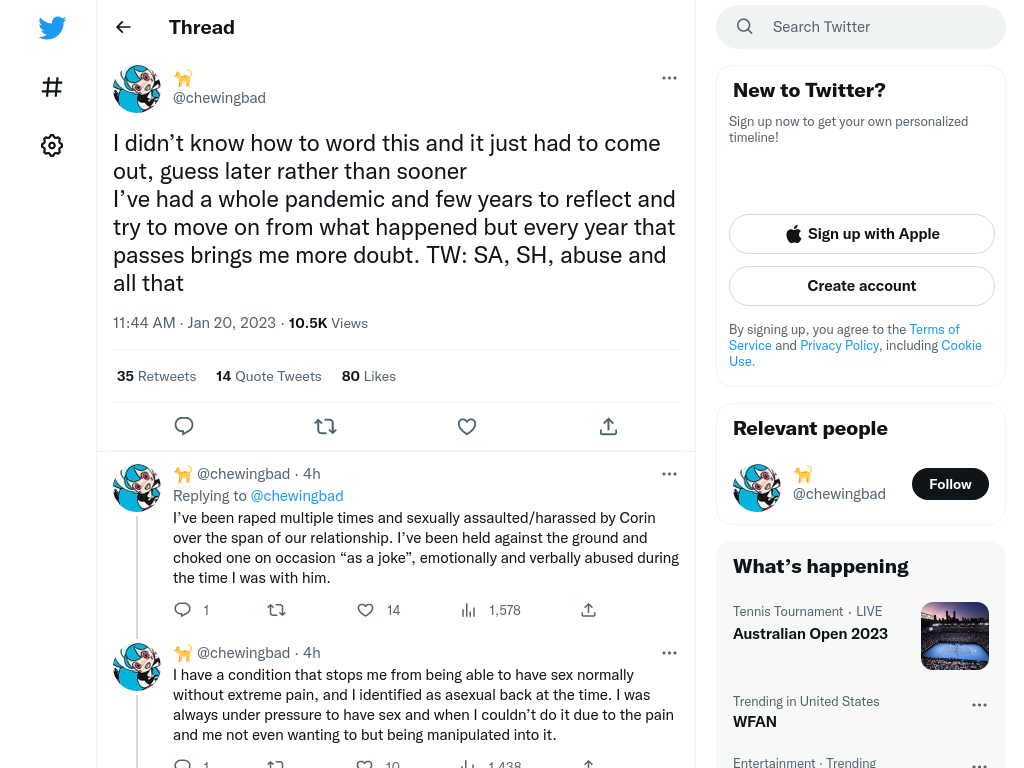Viewport: 1024px width, 768px height.
Task: Click the retweet icon on the main tweet
Action: (x=325, y=426)
